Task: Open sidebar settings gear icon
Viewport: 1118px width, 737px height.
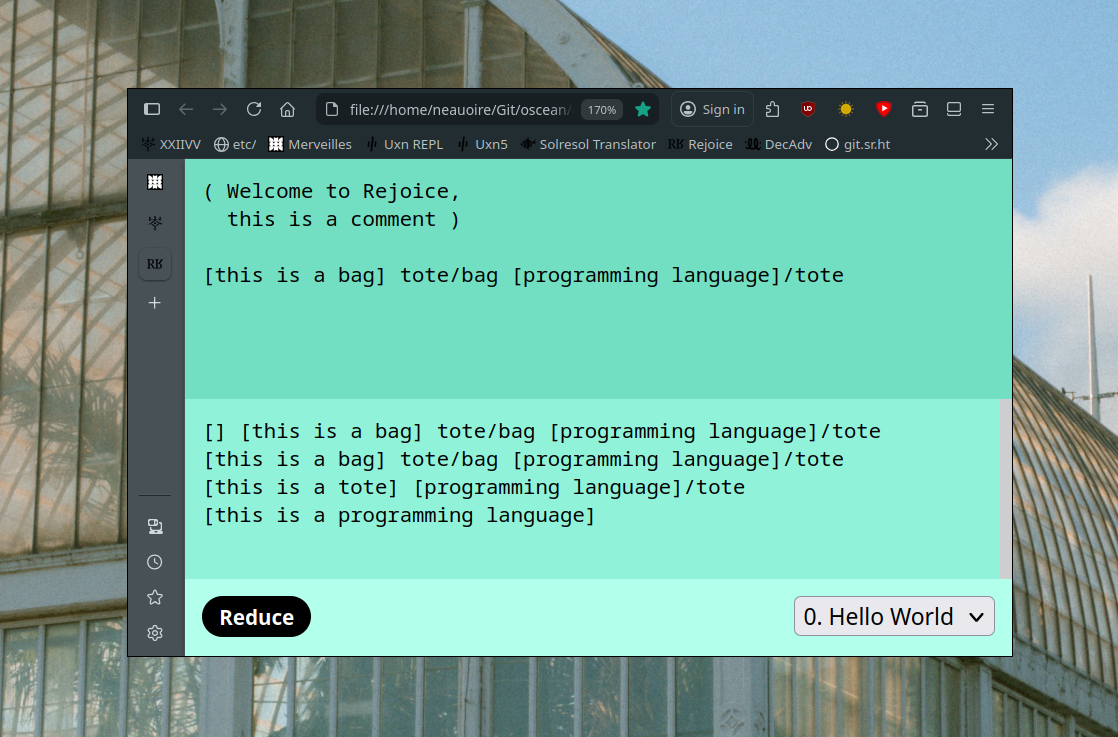Action: click(155, 633)
